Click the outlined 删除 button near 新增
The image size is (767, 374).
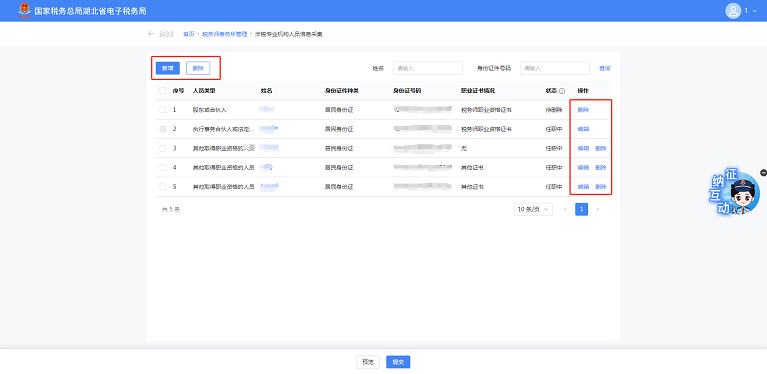[198, 68]
